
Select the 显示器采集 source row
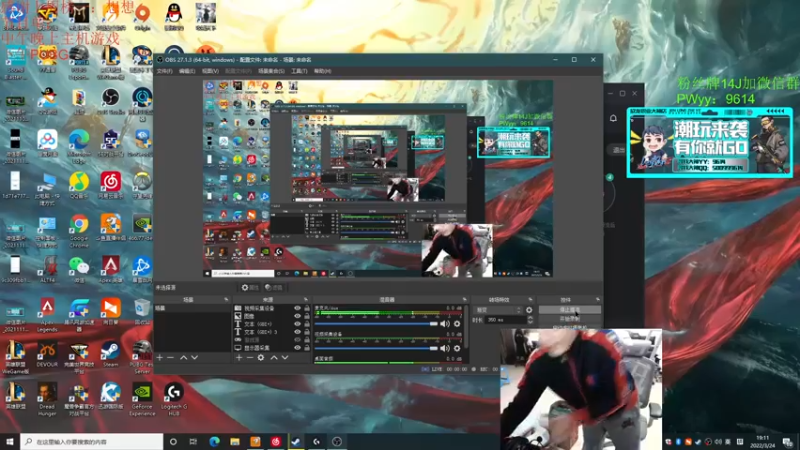click(x=272, y=347)
